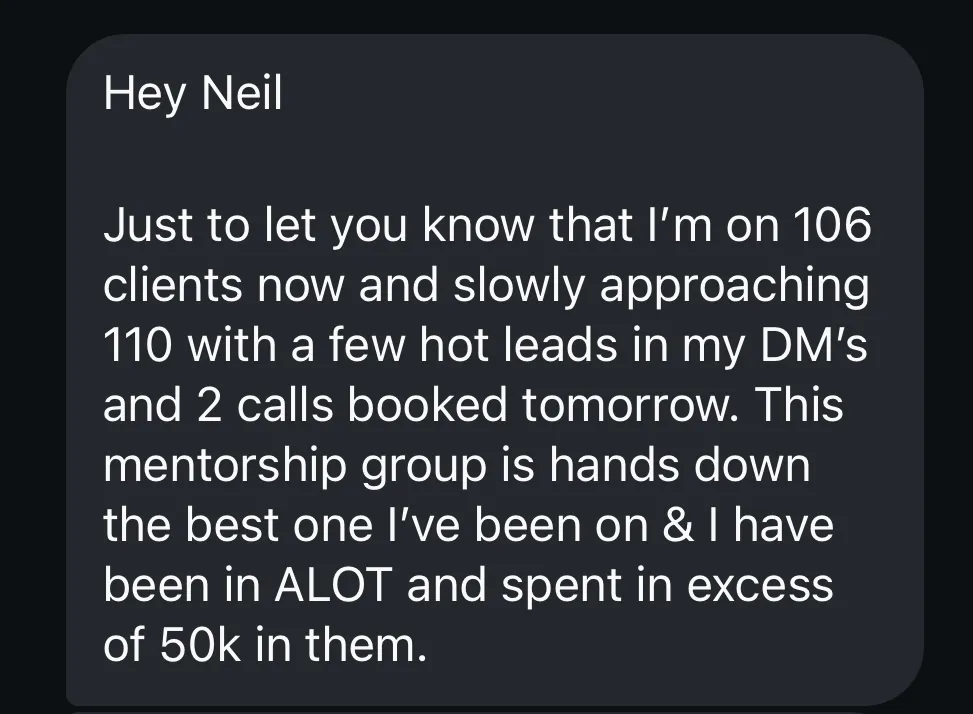Click the number '110' in the message
973x714 pixels.
pos(138,344)
